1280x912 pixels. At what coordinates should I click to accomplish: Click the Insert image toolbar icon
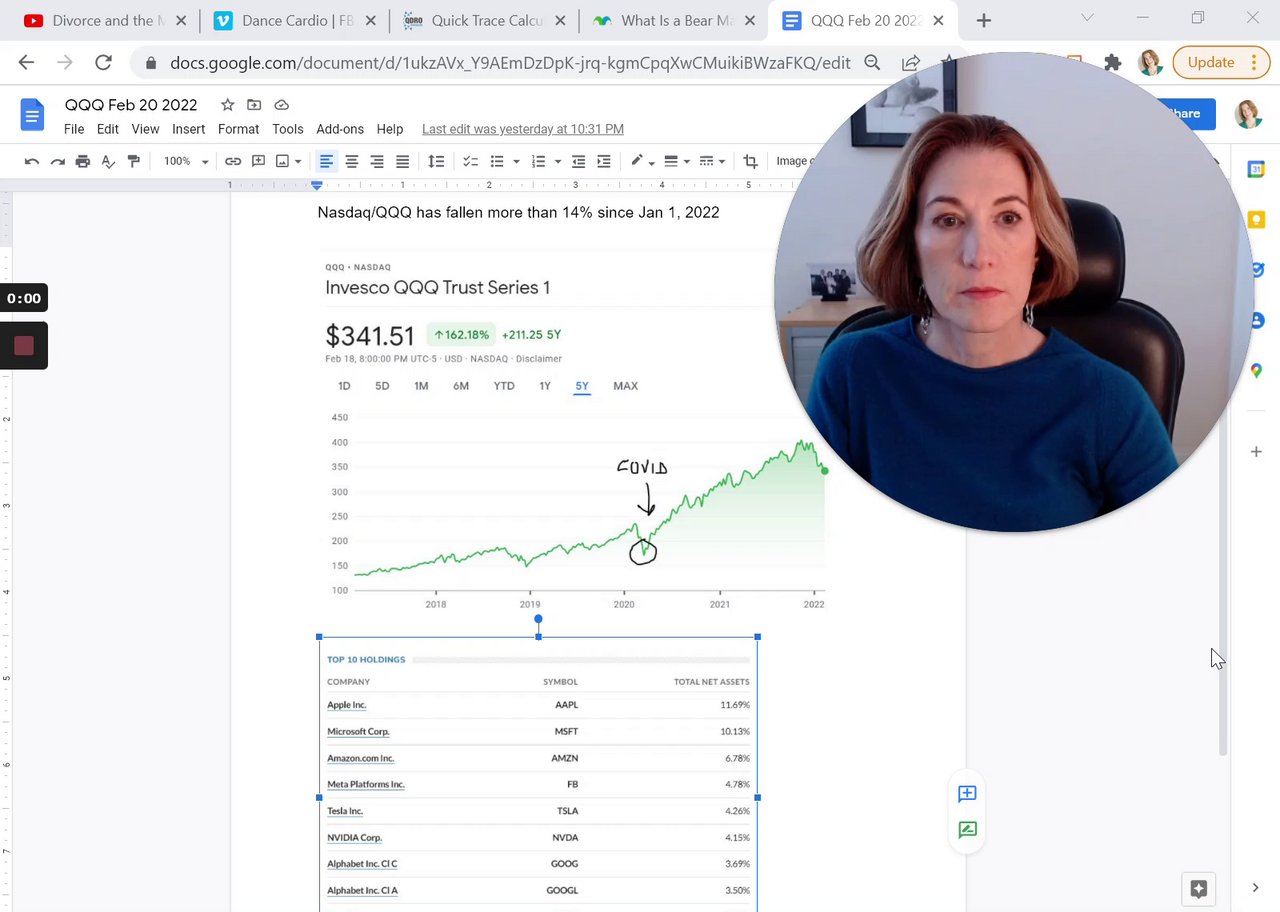click(282, 161)
